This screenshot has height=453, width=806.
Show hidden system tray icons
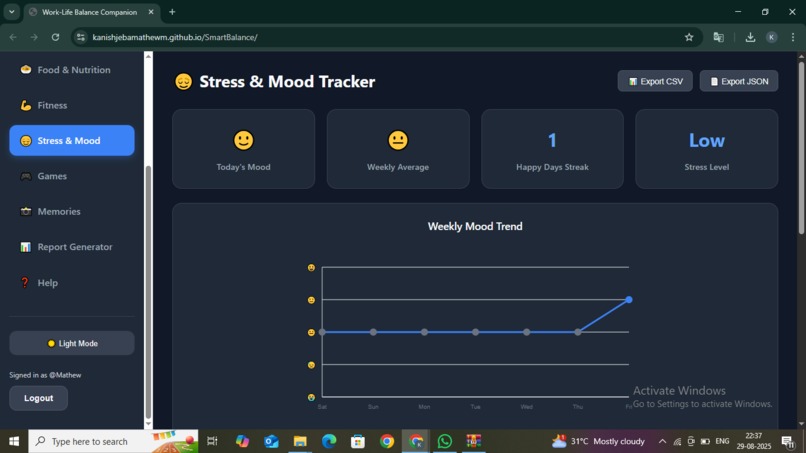(662, 441)
